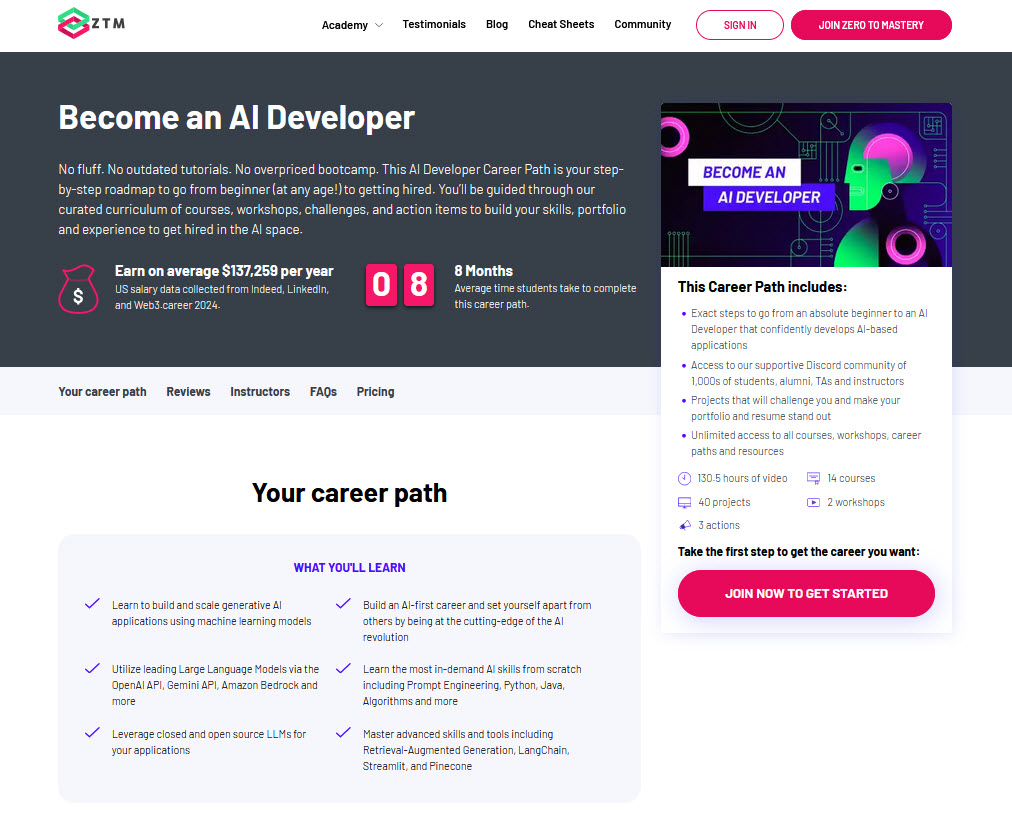
Task: Click 'Earn on average $137,259 per year'
Action: pos(224,271)
